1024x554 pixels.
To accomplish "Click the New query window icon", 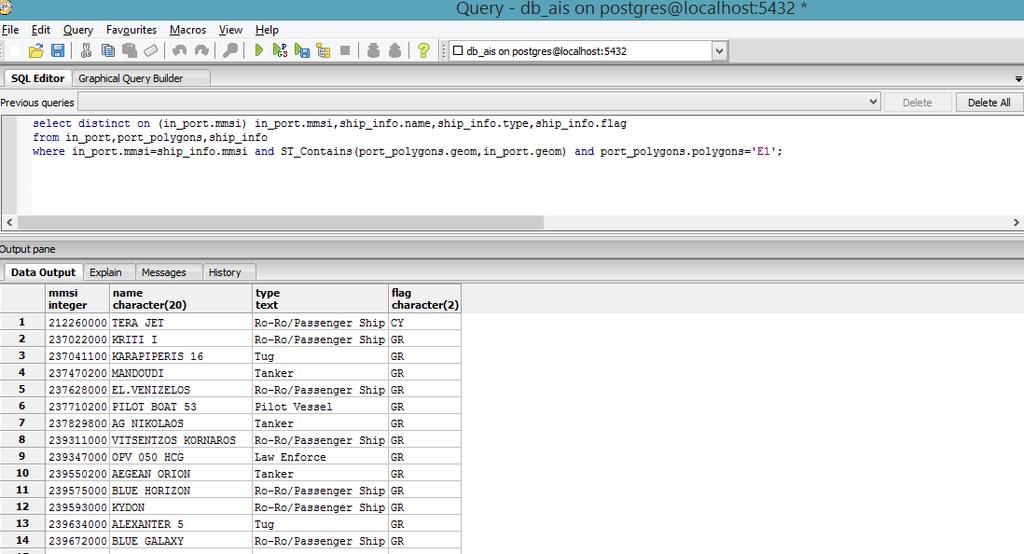I will tap(14, 50).
